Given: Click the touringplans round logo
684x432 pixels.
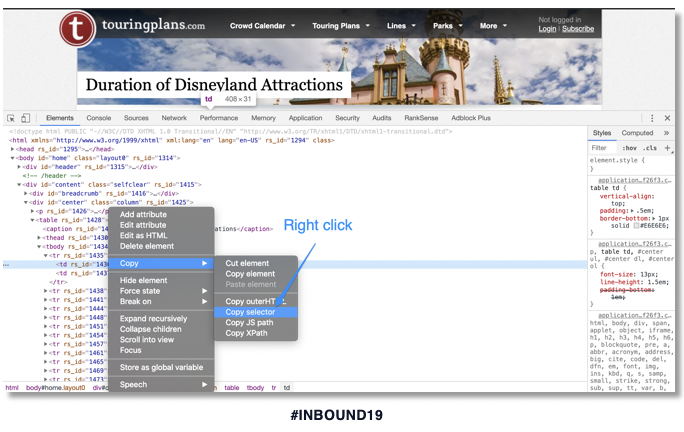Looking at the screenshot, I should [x=77, y=28].
